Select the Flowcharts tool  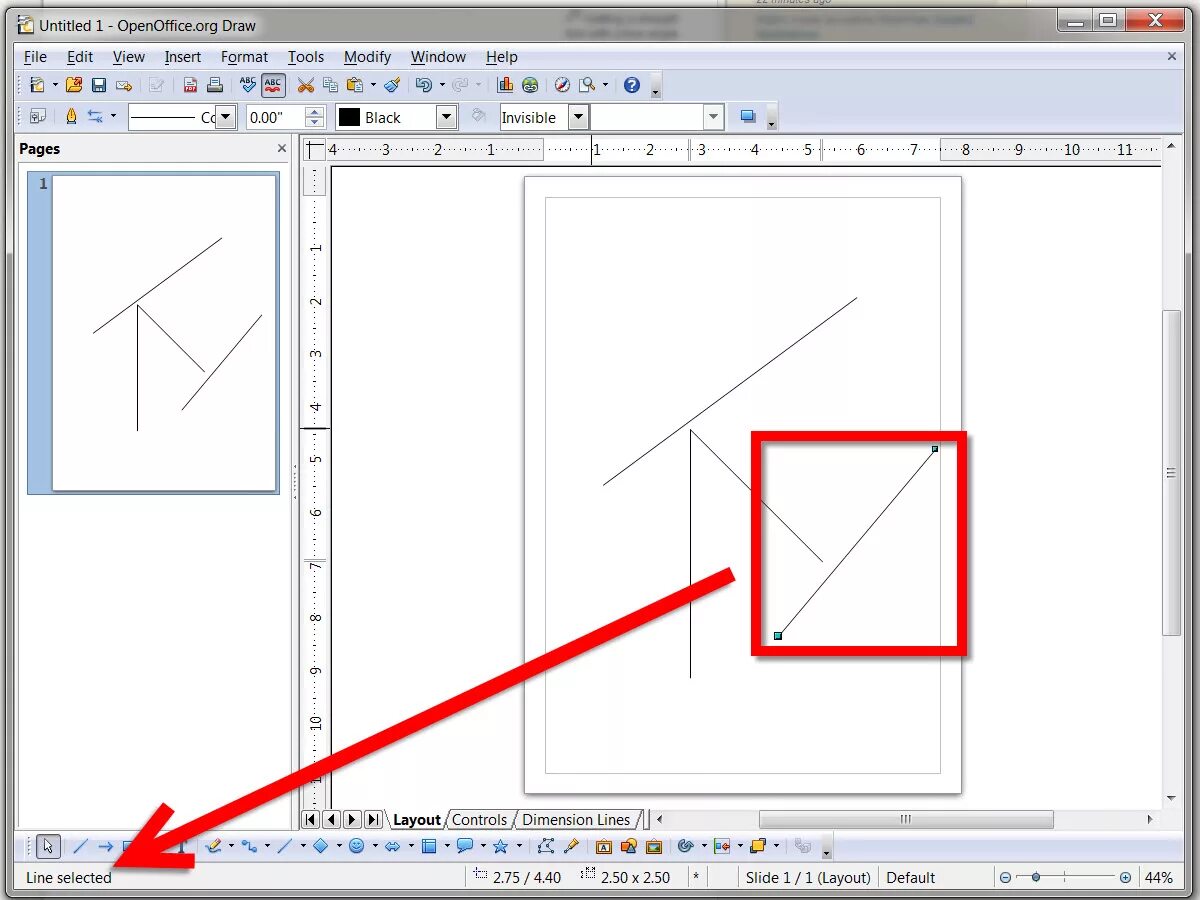pos(429,846)
